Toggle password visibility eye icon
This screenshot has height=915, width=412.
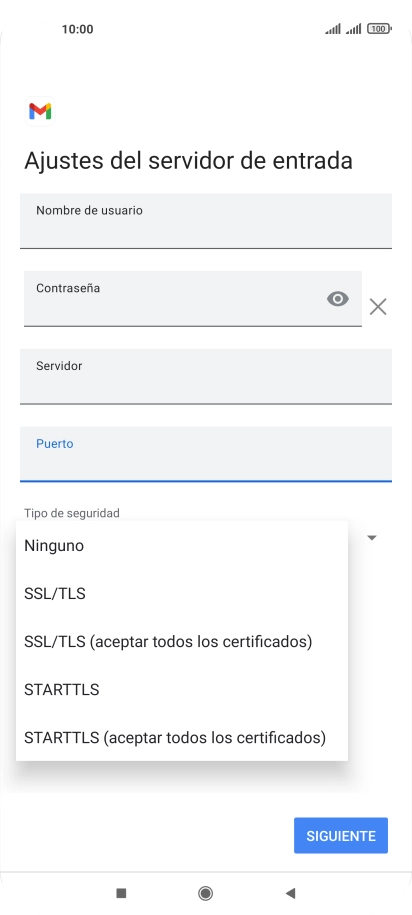(x=337, y=299)
